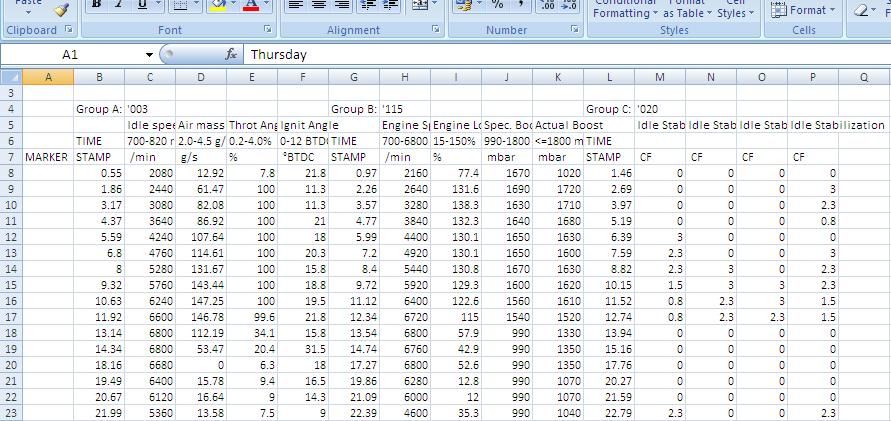The width and height of the screenshot is (891, 421).
Task: Open Conditional Formatting menu
Action: 626,9
